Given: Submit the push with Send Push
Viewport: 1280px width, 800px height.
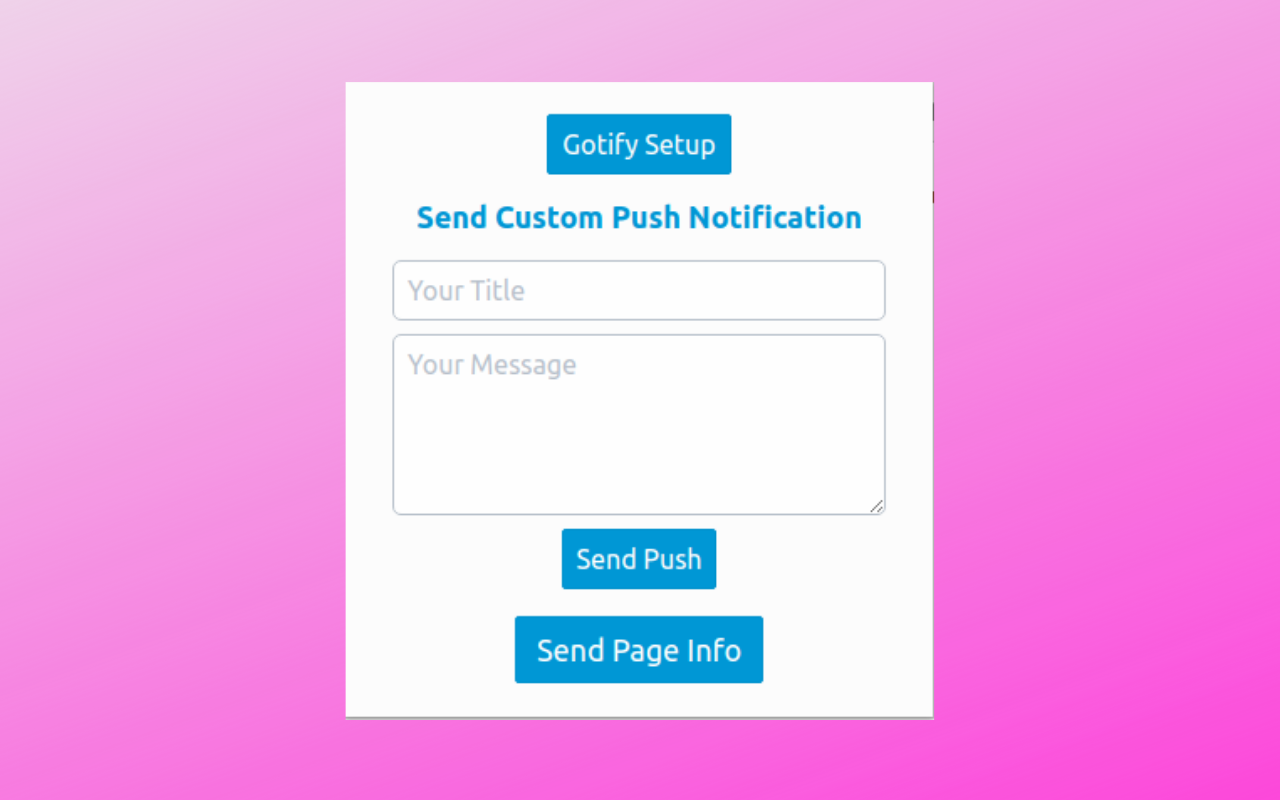Looking at the screenshot, I should pyautogui.click(x=638, y=559).
